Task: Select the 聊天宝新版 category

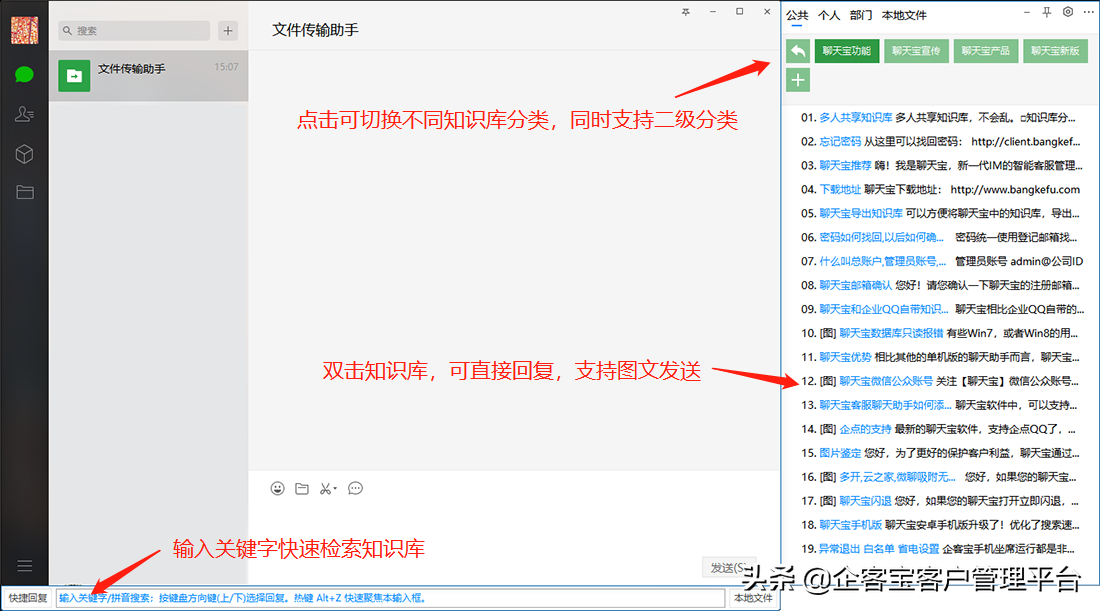Action: (1055, 51)
